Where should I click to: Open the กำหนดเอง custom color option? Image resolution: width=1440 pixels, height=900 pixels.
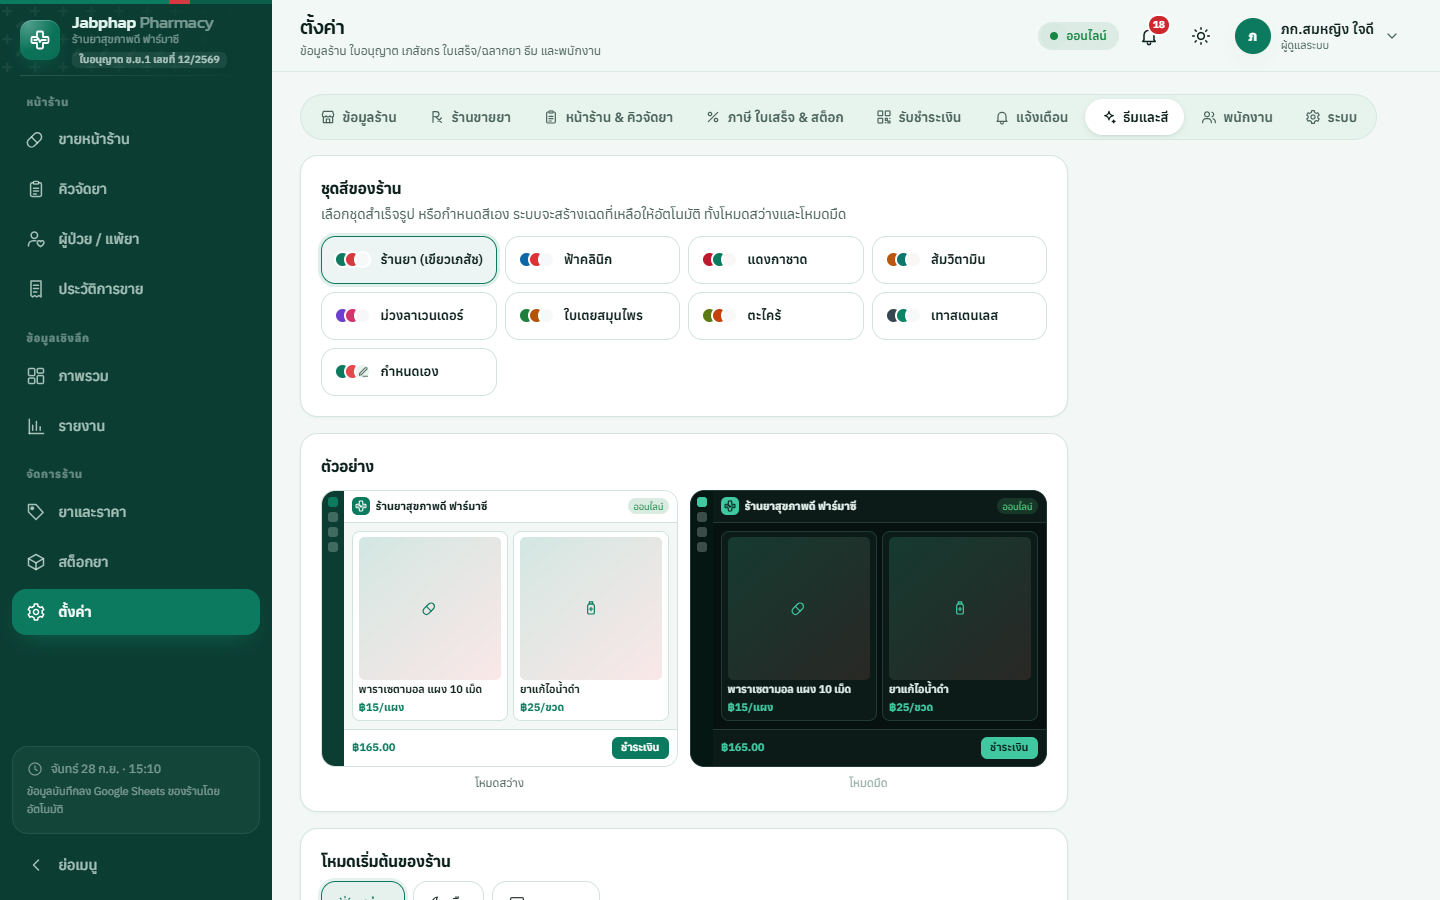[x=409, y=372]
